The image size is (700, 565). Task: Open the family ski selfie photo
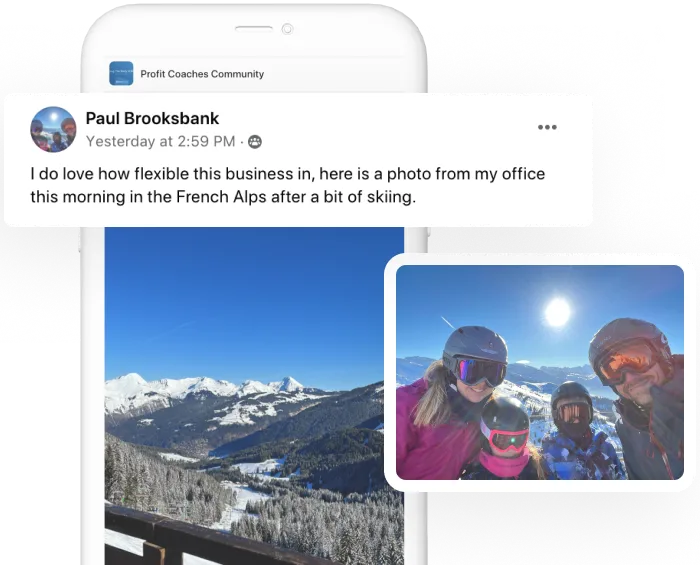tap(540, 373)
